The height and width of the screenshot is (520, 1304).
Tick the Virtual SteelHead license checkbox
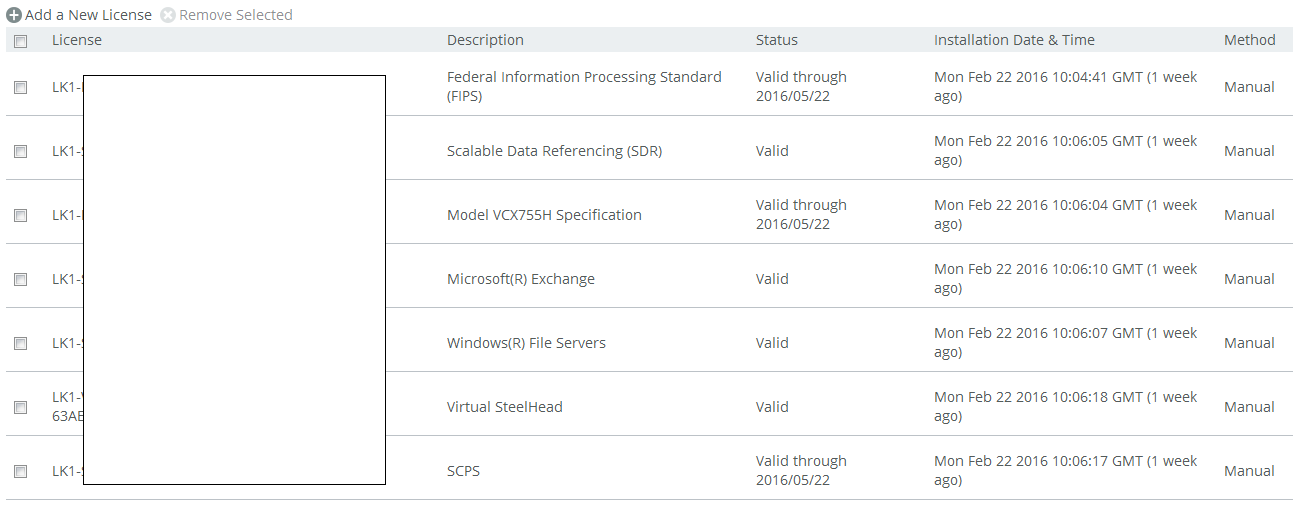(20, 407)
